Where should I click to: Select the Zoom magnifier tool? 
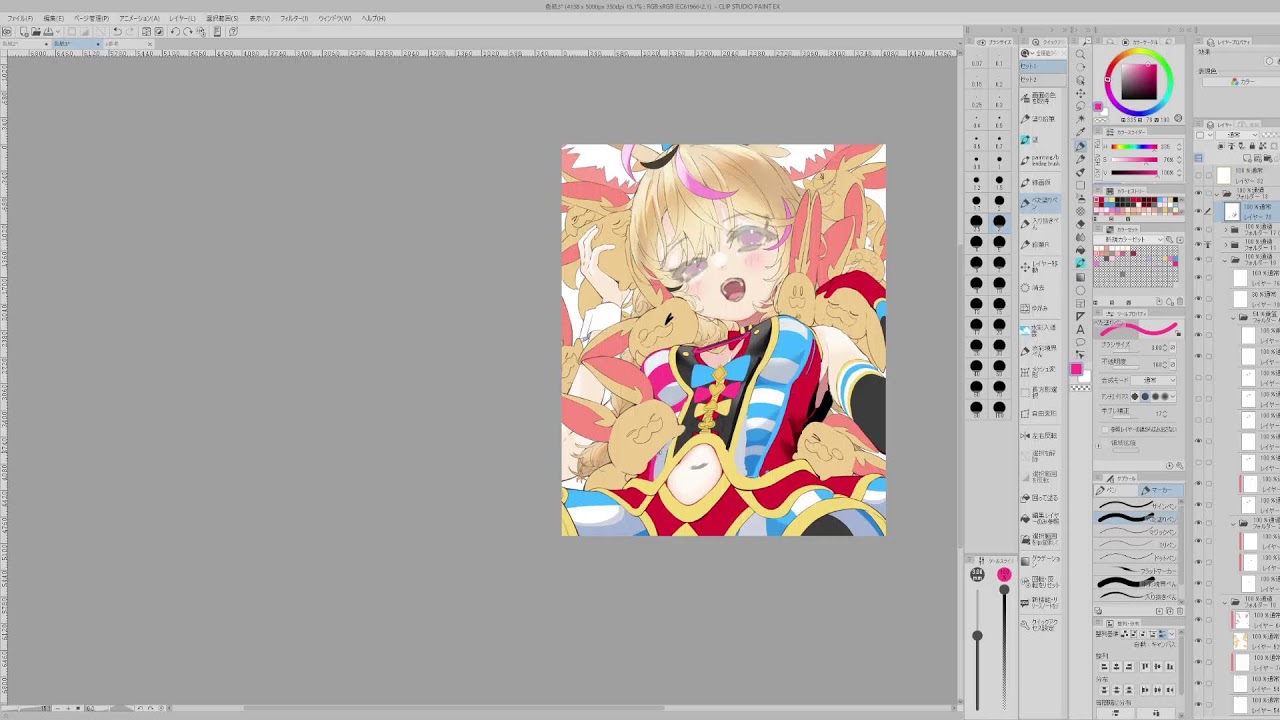[x=1080, y=54]
